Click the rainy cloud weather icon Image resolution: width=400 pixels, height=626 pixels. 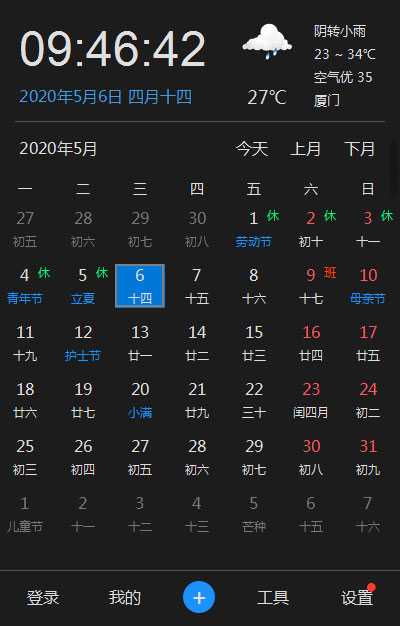(x=267, y=41)
